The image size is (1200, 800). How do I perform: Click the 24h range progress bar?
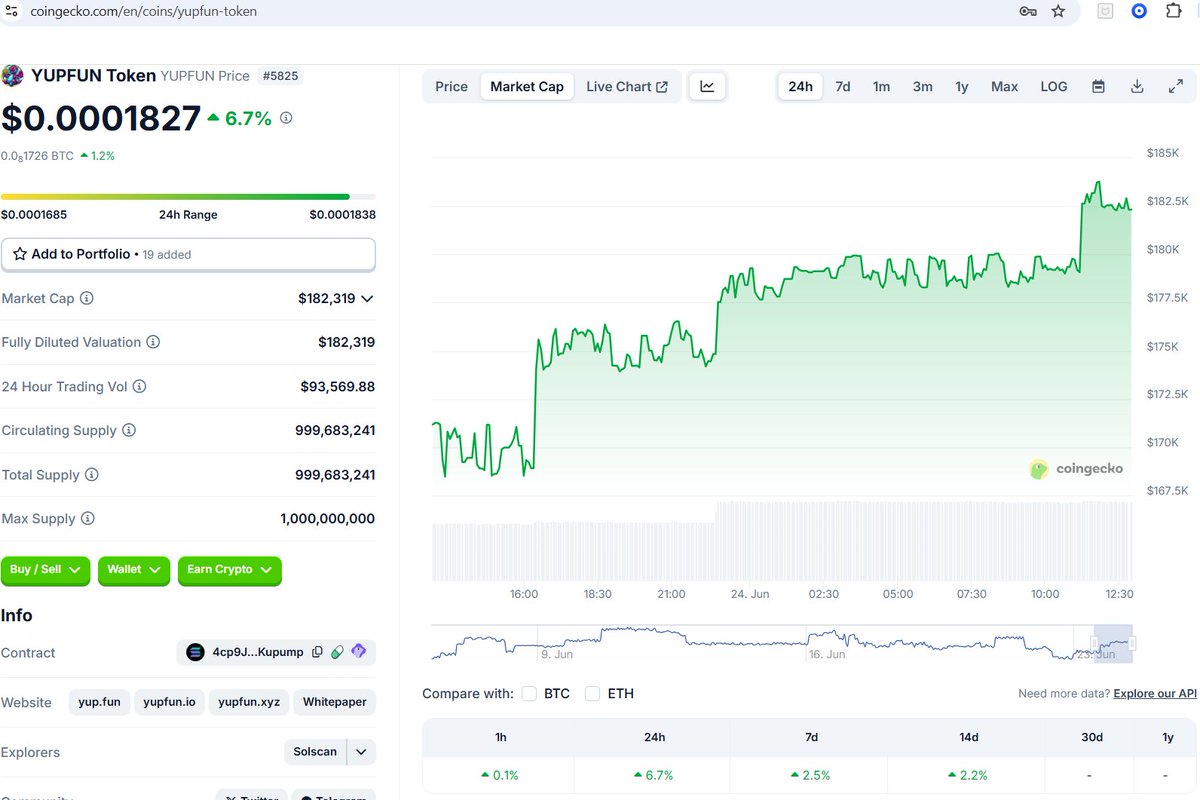188,196
